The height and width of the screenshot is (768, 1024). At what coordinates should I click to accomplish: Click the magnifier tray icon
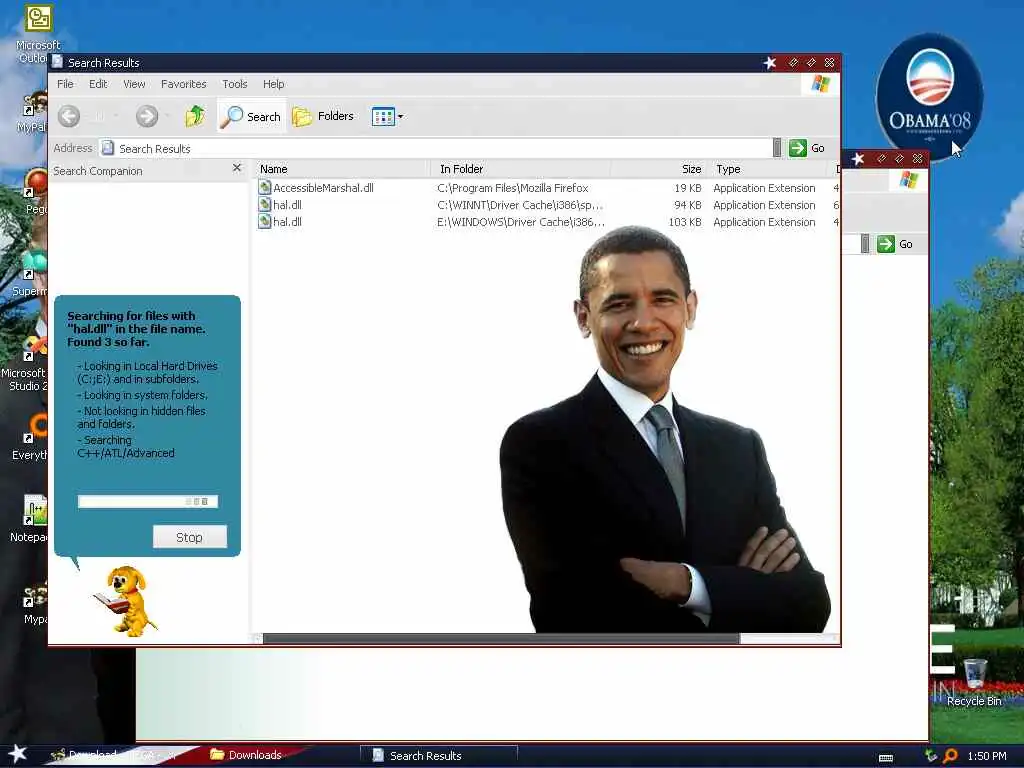(951, 756)
